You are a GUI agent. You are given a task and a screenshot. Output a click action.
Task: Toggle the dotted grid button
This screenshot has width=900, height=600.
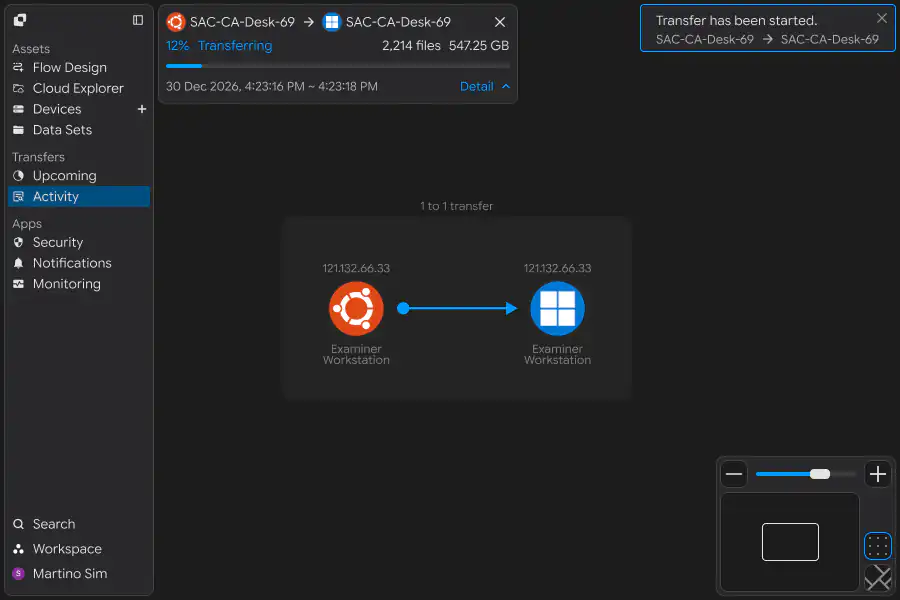[878, 546]
